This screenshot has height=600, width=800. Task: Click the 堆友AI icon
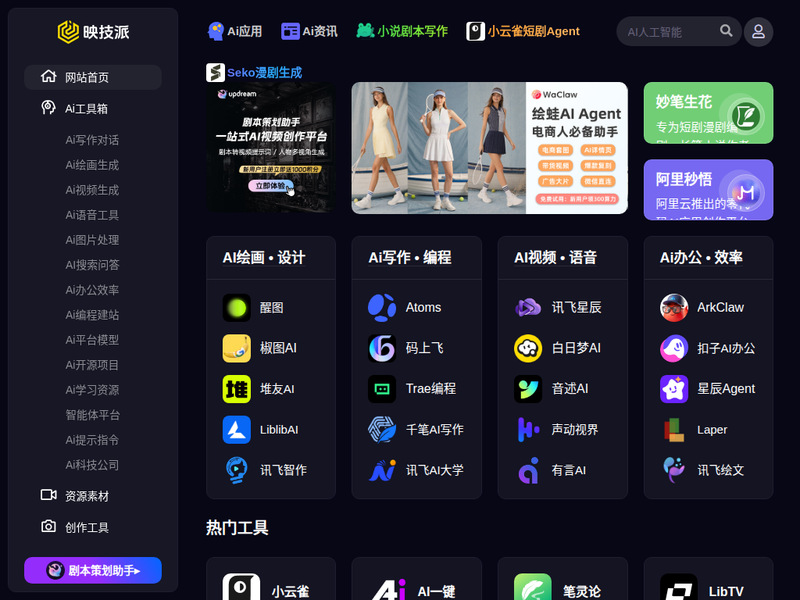pos(236,389)
